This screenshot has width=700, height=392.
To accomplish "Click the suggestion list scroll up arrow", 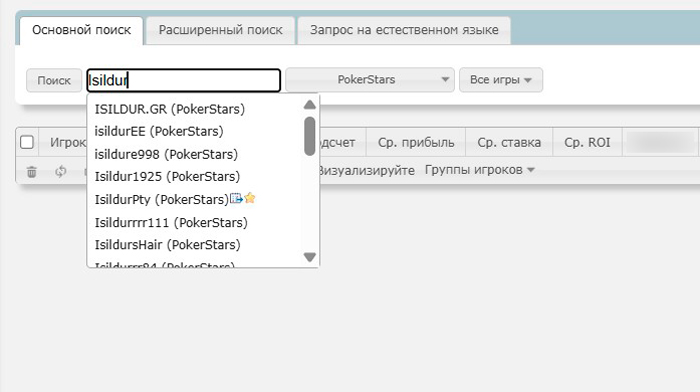I will point(310,105).
